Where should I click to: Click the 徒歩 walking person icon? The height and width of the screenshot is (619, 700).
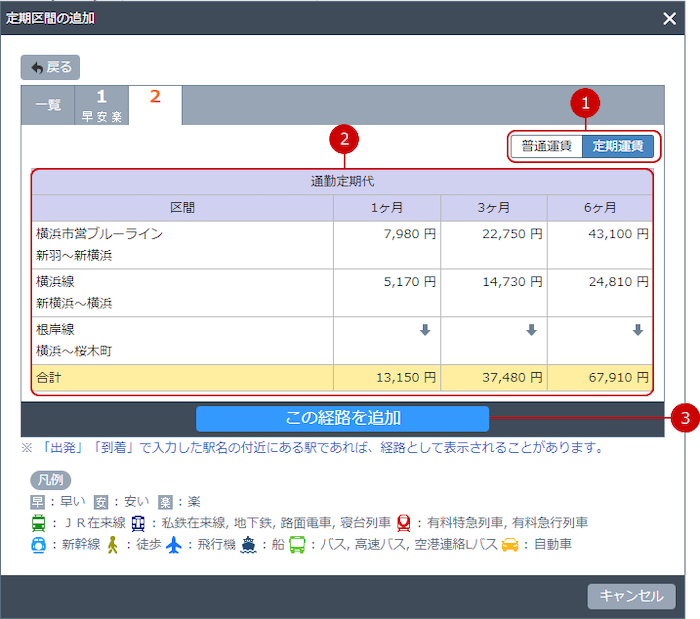[113, 545]
